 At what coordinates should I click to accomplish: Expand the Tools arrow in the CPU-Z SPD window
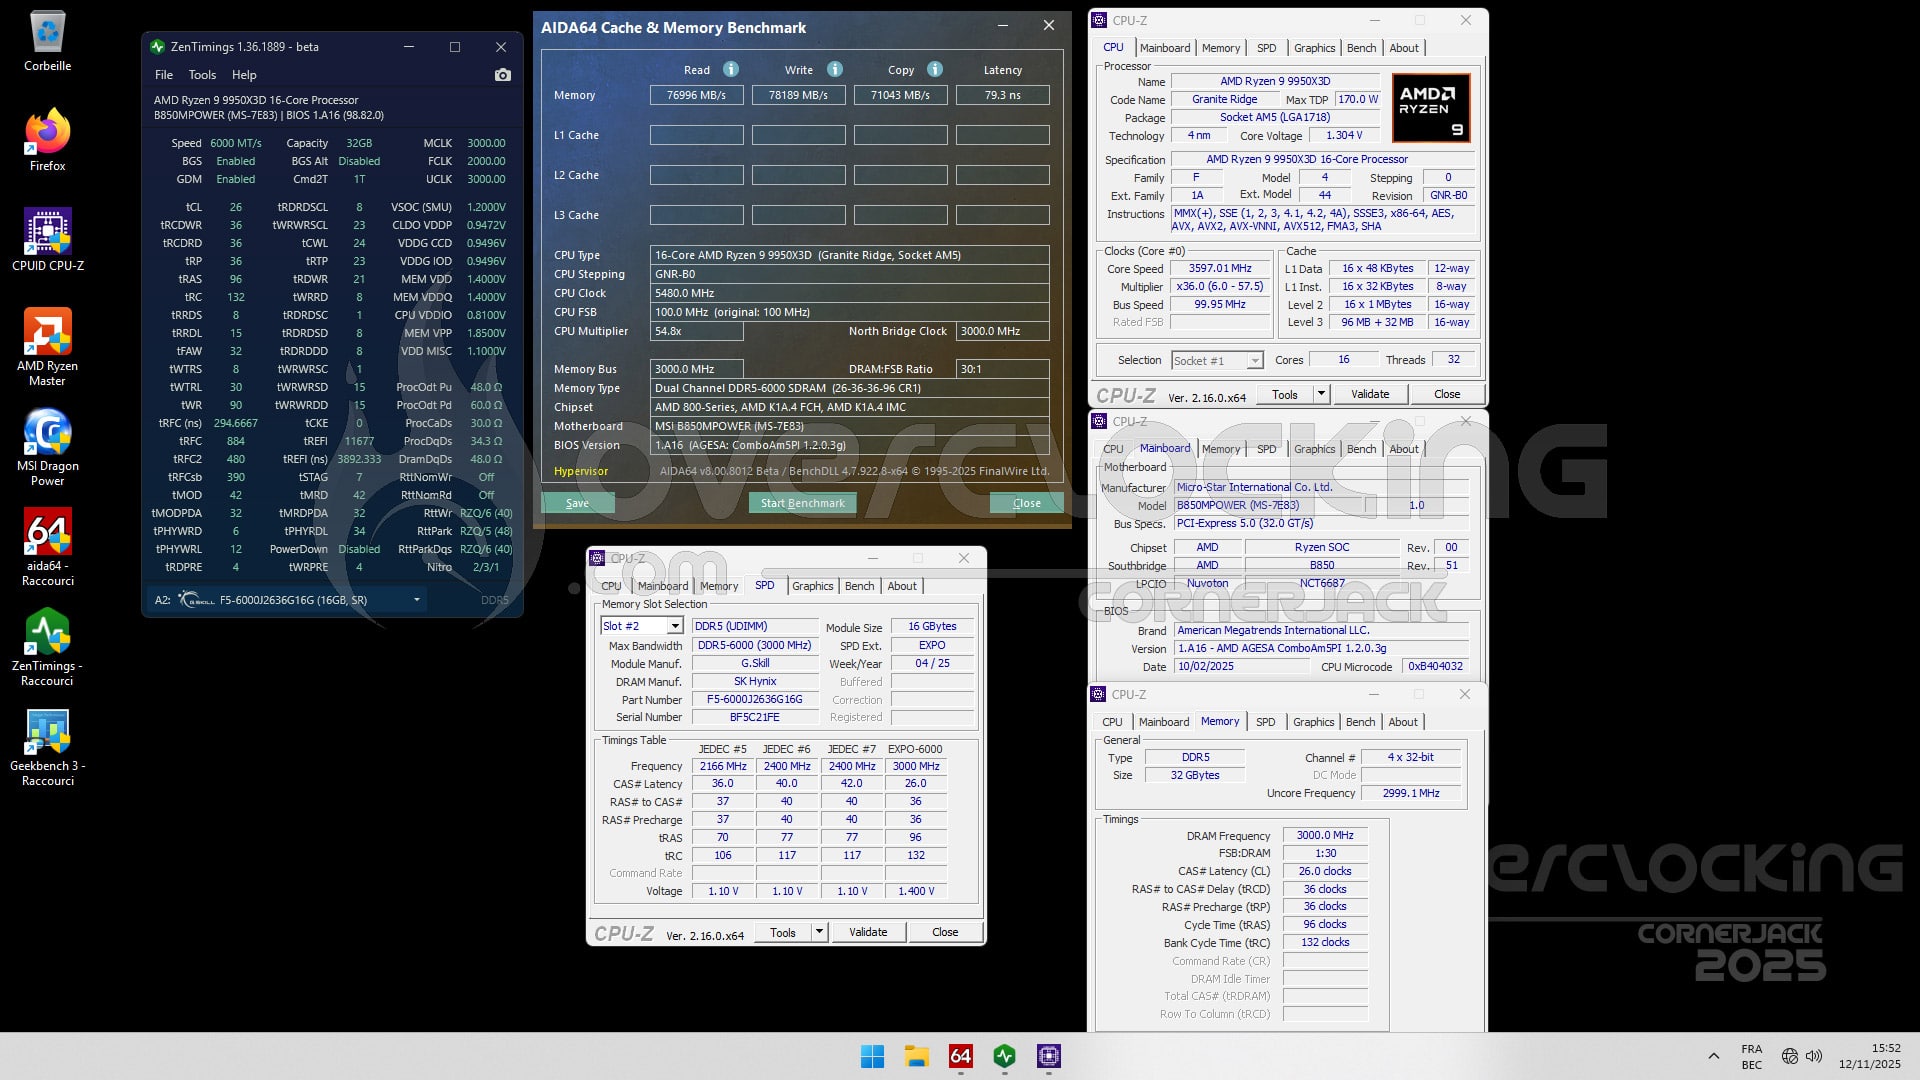tap(819, 932)
